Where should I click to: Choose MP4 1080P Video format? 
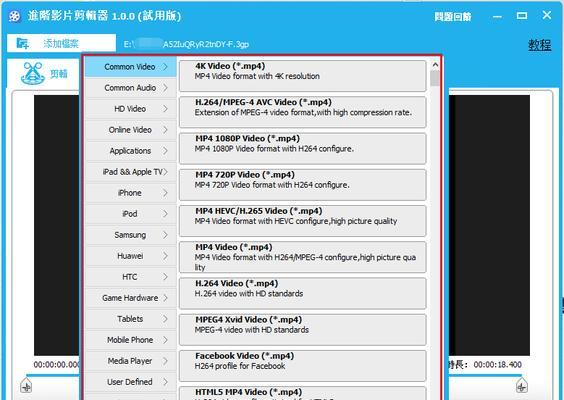303,148
